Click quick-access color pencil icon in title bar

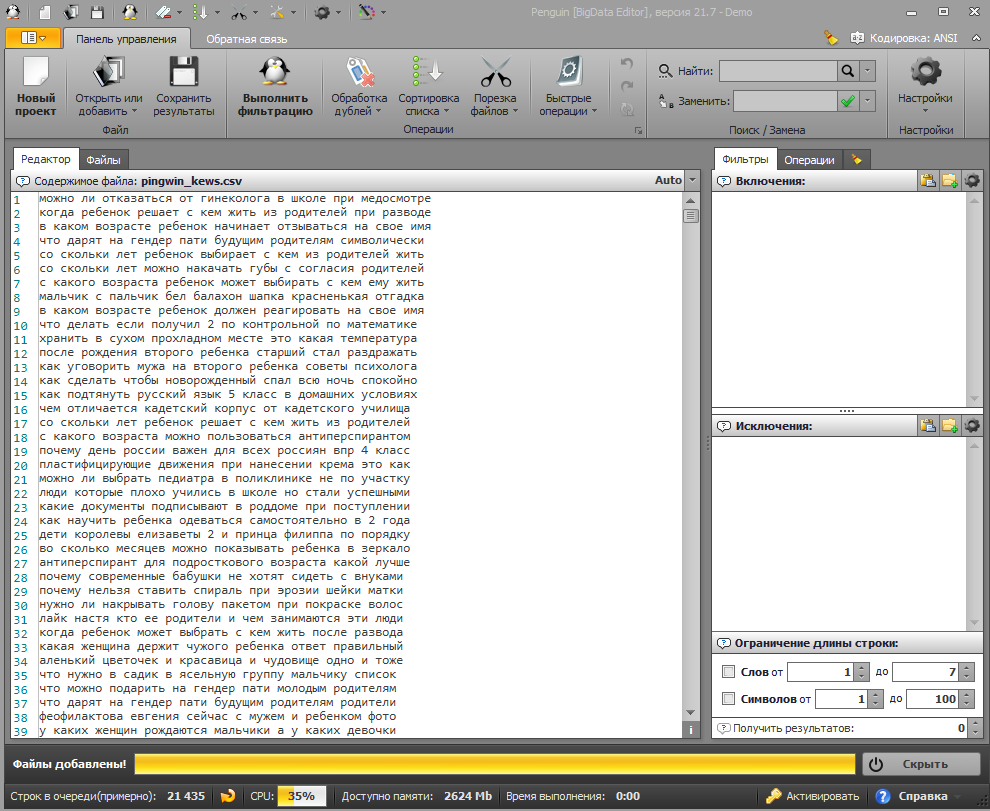366,11
